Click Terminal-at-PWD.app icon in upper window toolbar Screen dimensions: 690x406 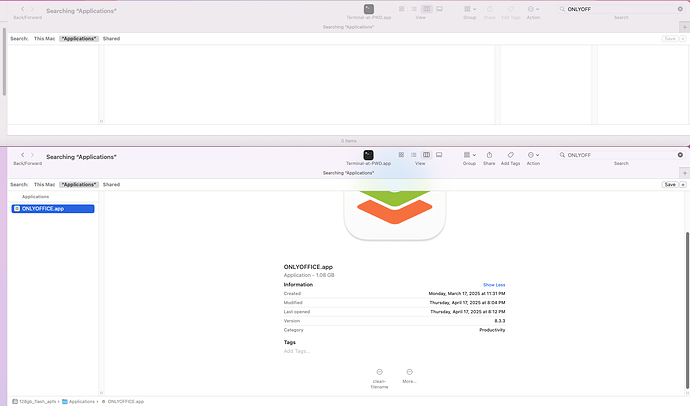pyautogui.click(x=369, y=9)
